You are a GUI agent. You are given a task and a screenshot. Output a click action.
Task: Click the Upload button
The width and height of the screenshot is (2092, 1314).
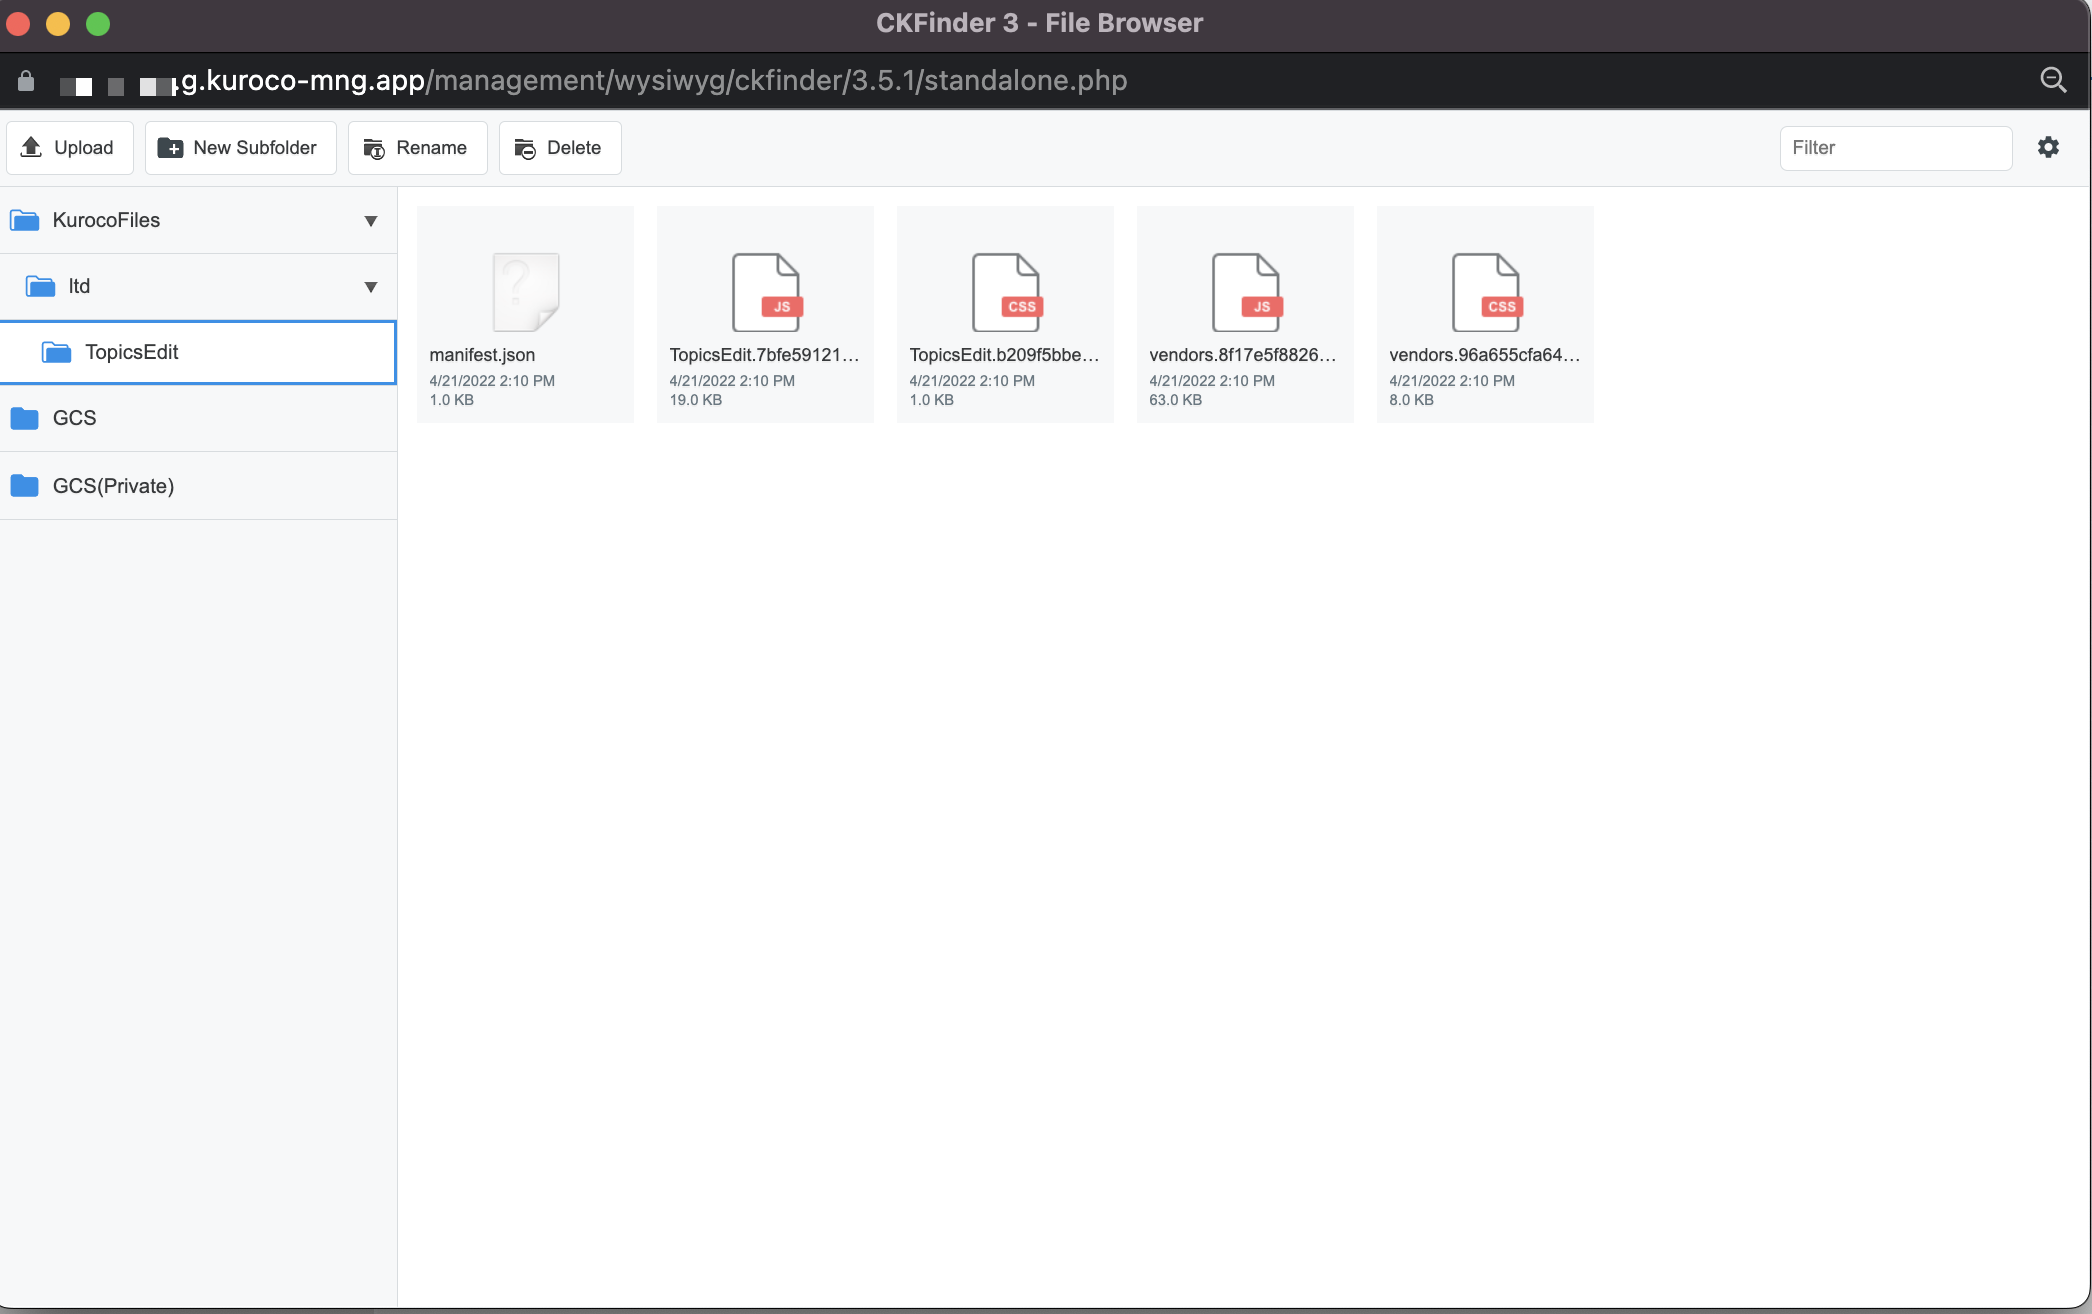click(70, 147)
